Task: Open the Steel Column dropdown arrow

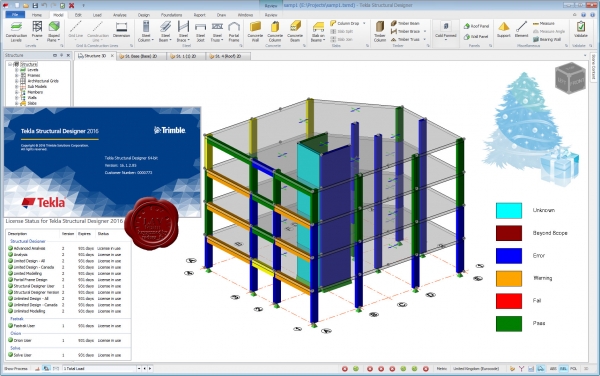Action: (152, 40)
